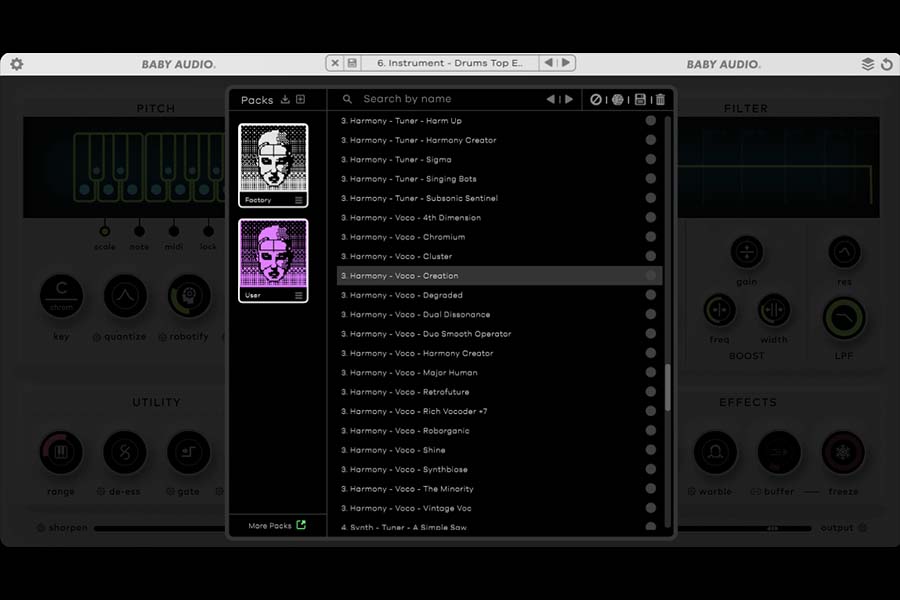Load preset Harmony - Voco - Retrofuture

tap(499, 392)
